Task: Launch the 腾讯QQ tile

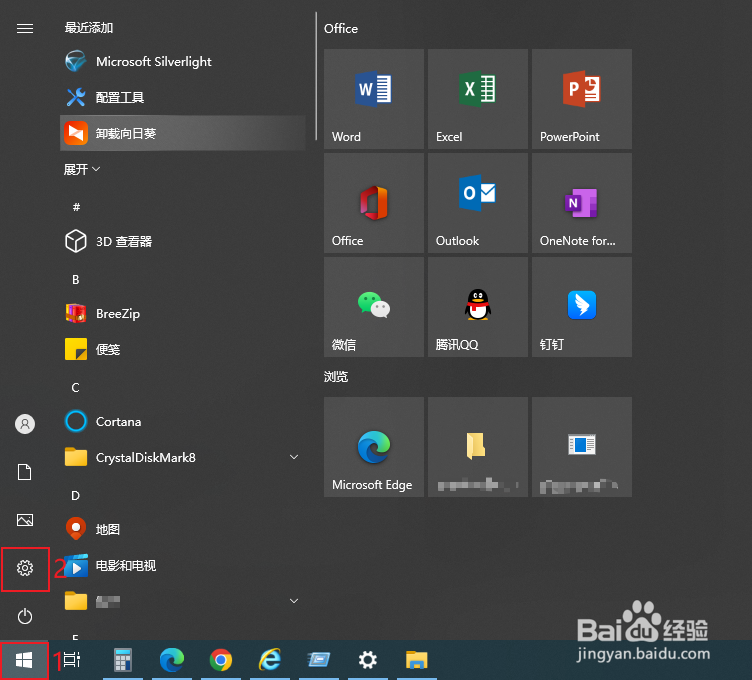Action: coord(478,307)
